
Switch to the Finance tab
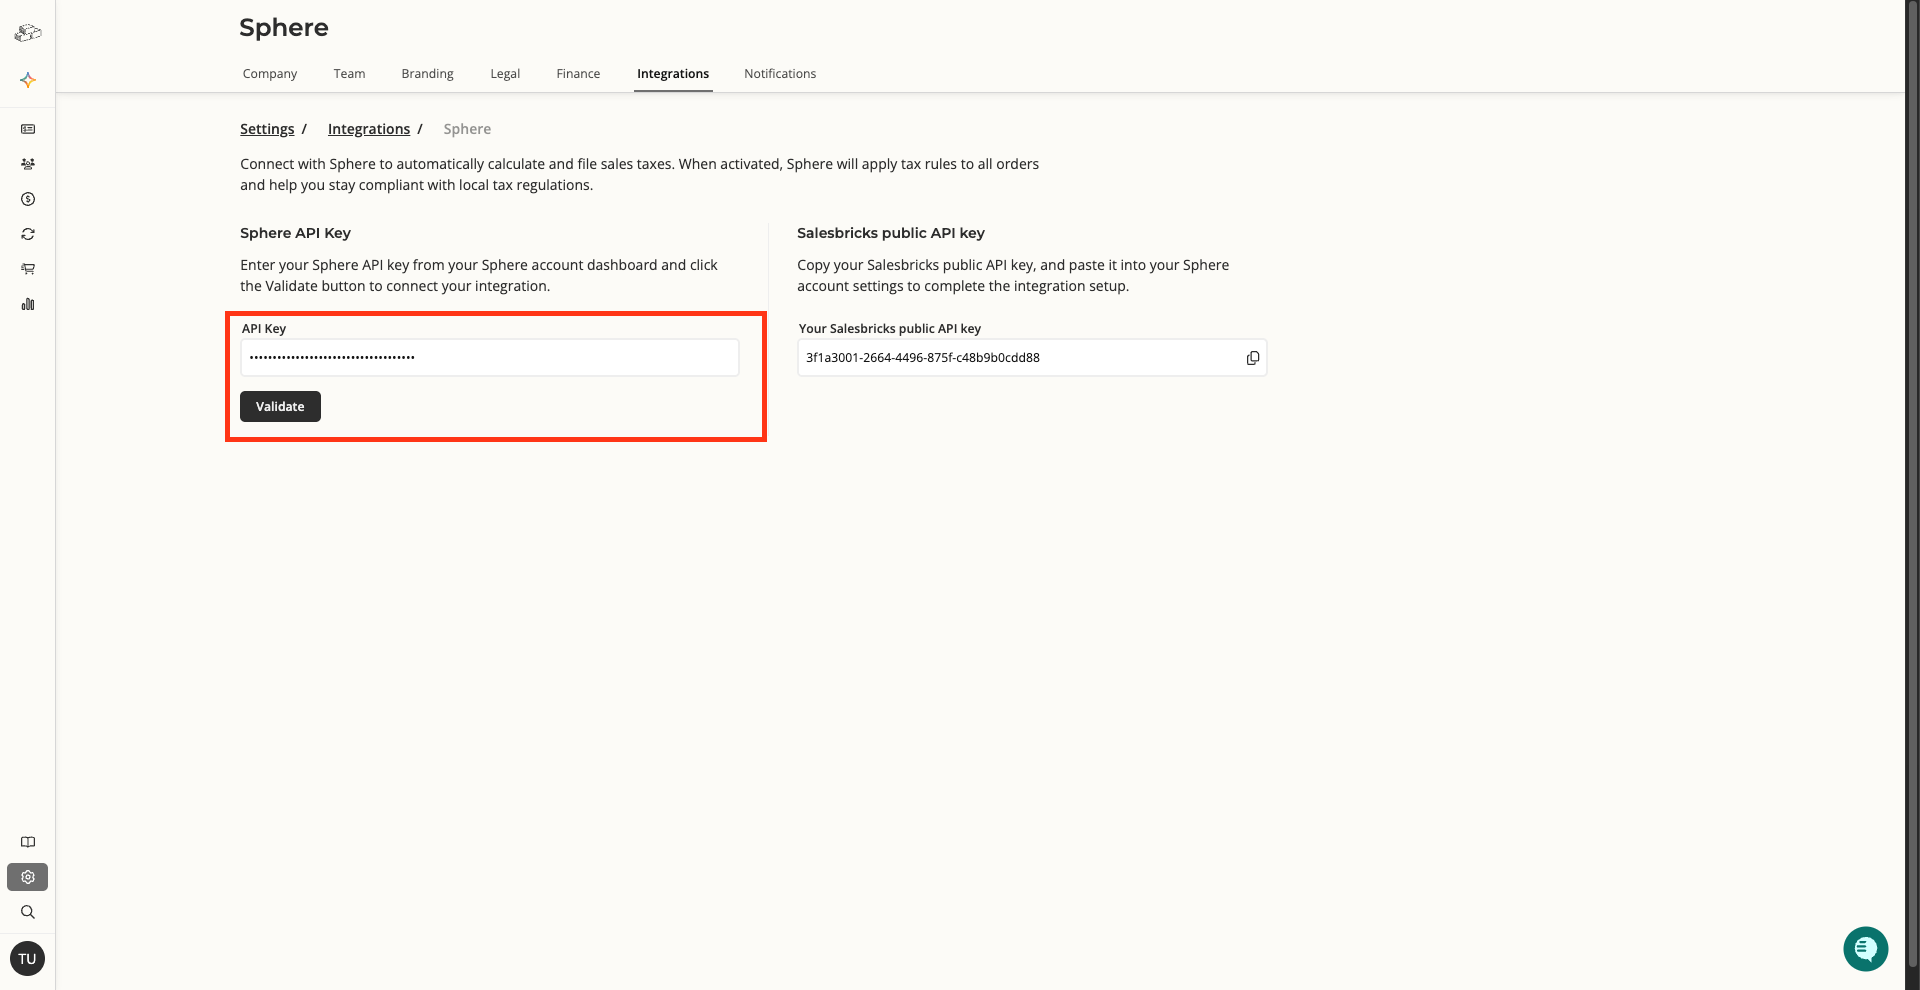point(578,74)
